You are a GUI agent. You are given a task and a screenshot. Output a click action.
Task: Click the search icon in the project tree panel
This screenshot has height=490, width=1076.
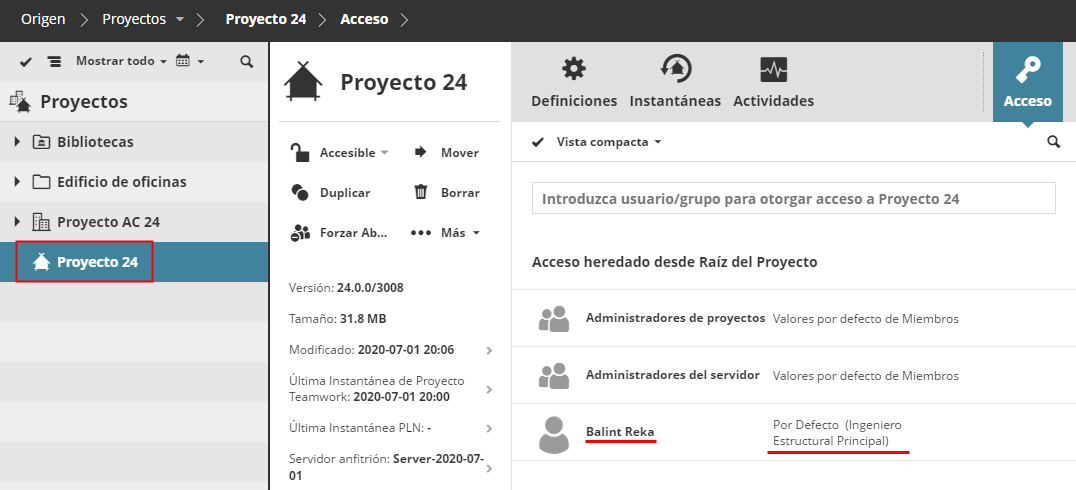(247, 62)
